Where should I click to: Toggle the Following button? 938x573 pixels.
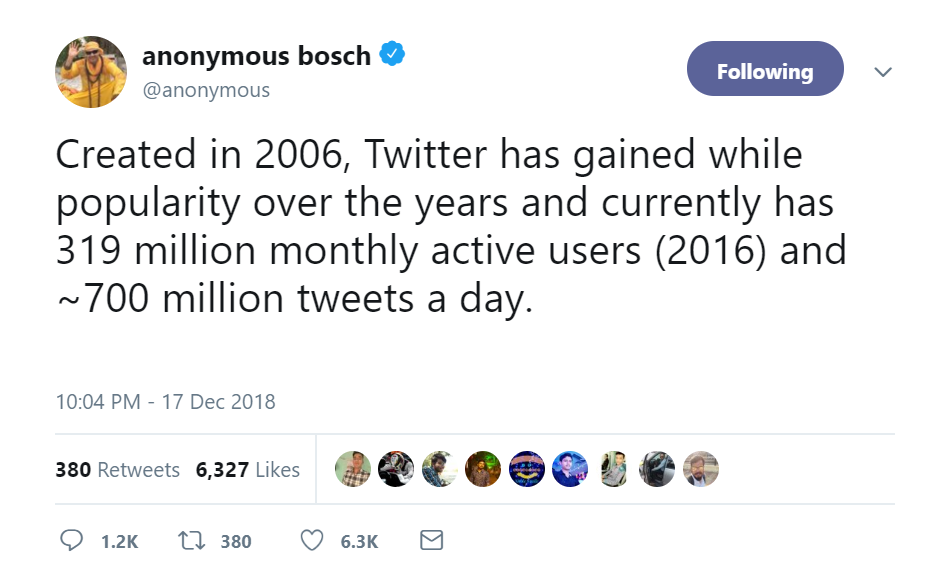coord(765,69)
